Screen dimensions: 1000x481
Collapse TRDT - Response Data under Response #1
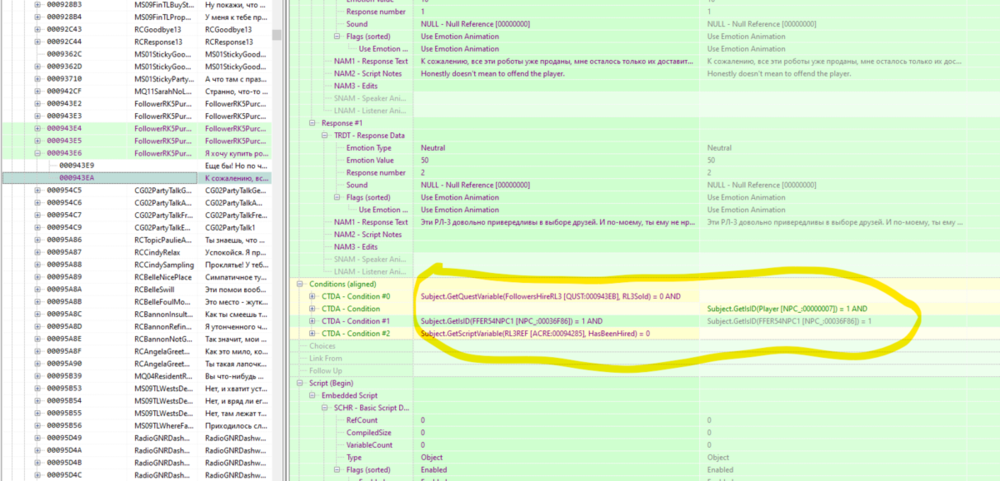[x=325, y=135]
